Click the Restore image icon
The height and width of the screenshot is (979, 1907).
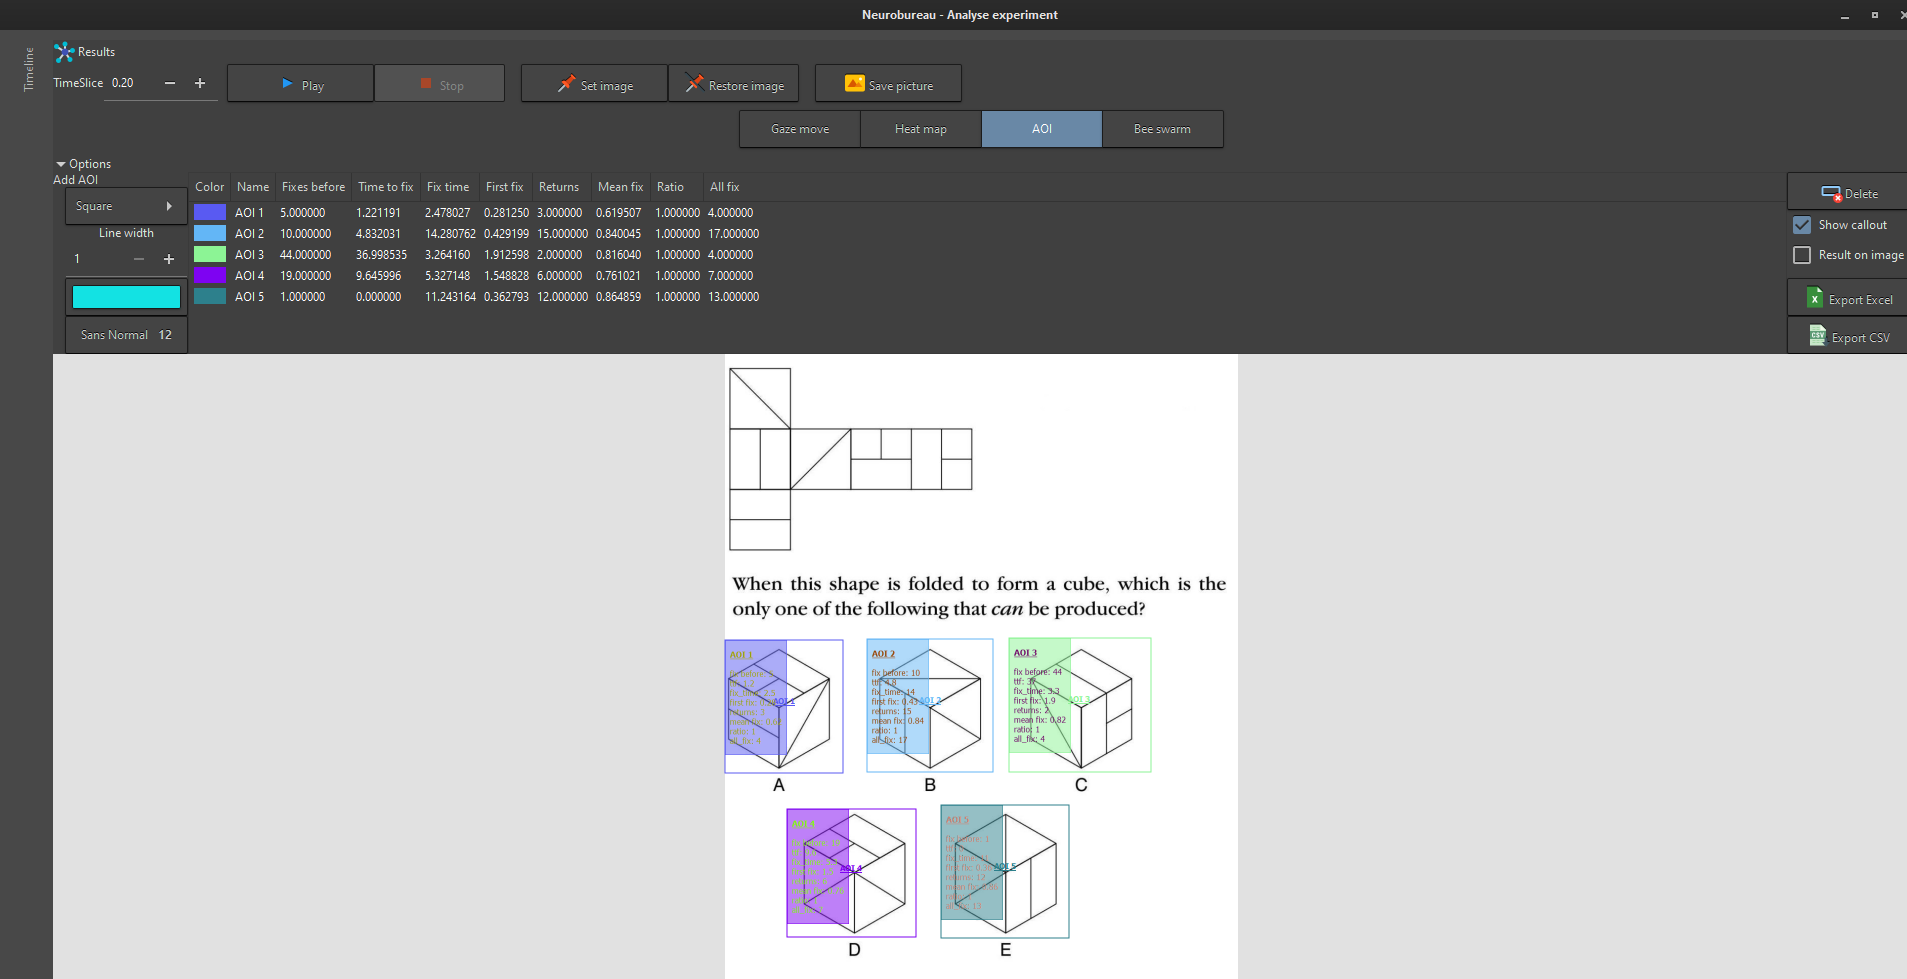point(694,84)
